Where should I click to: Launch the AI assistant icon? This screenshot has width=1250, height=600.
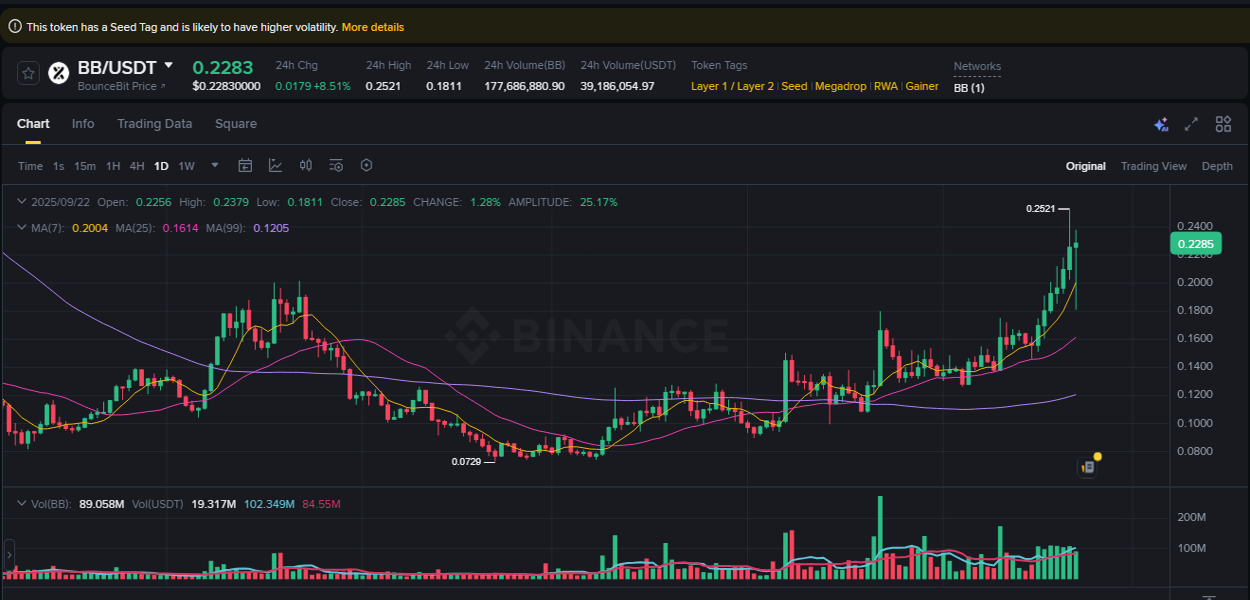1161,124
